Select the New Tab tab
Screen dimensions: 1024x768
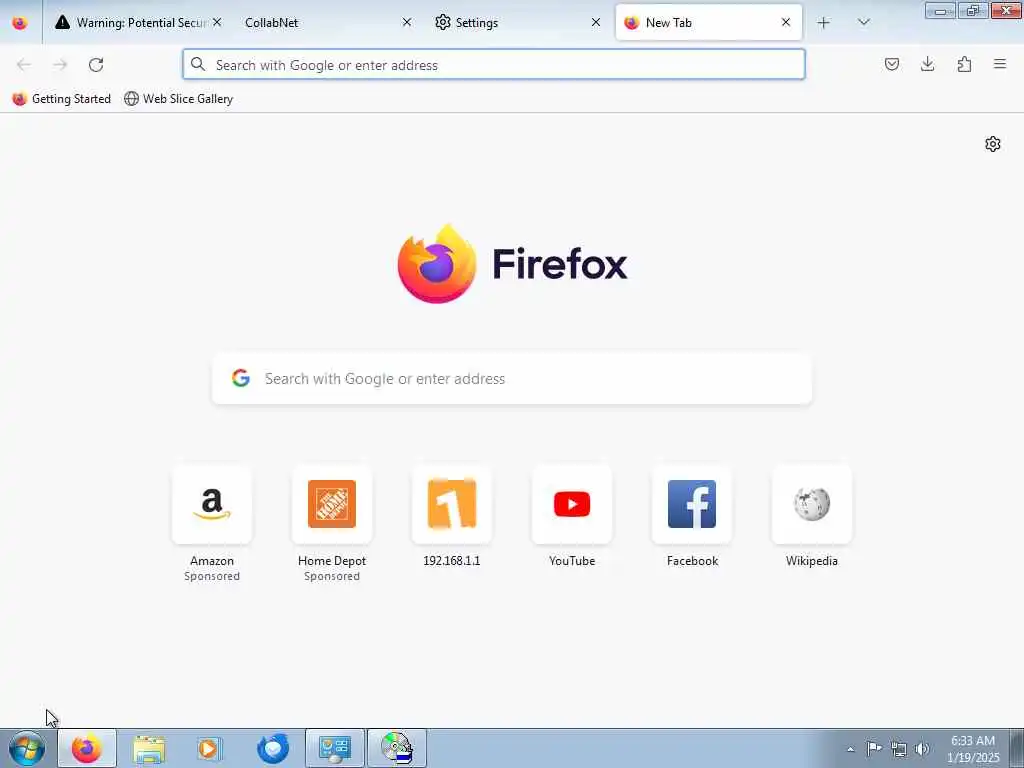(709, 23)
